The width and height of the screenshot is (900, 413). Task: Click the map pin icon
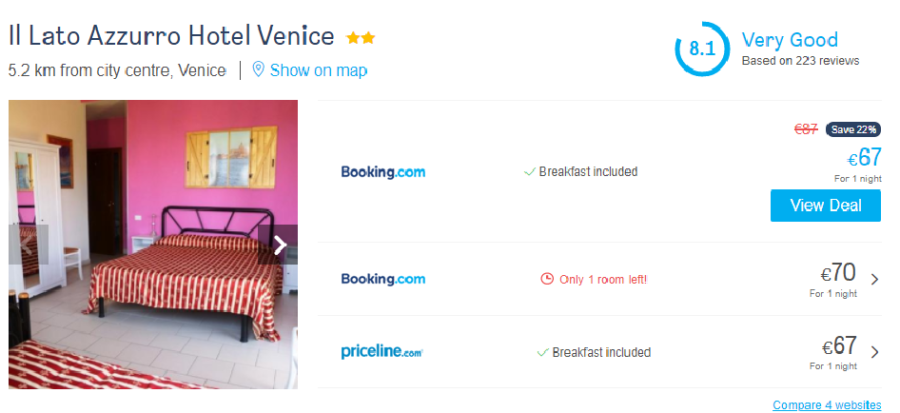coord(258,70)
